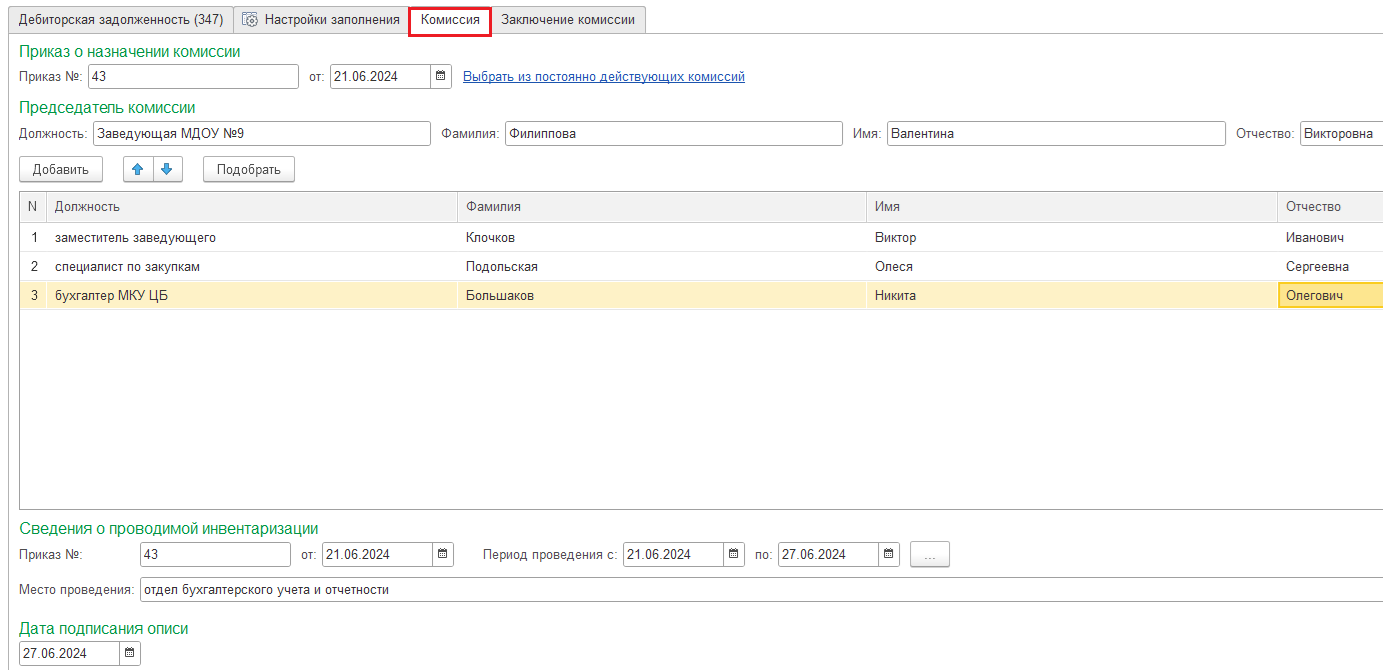Edit chairman Должность field Заведующая МДОУ №9
The width and height of the screenshot is (1383, 670).
click(261, 134)
